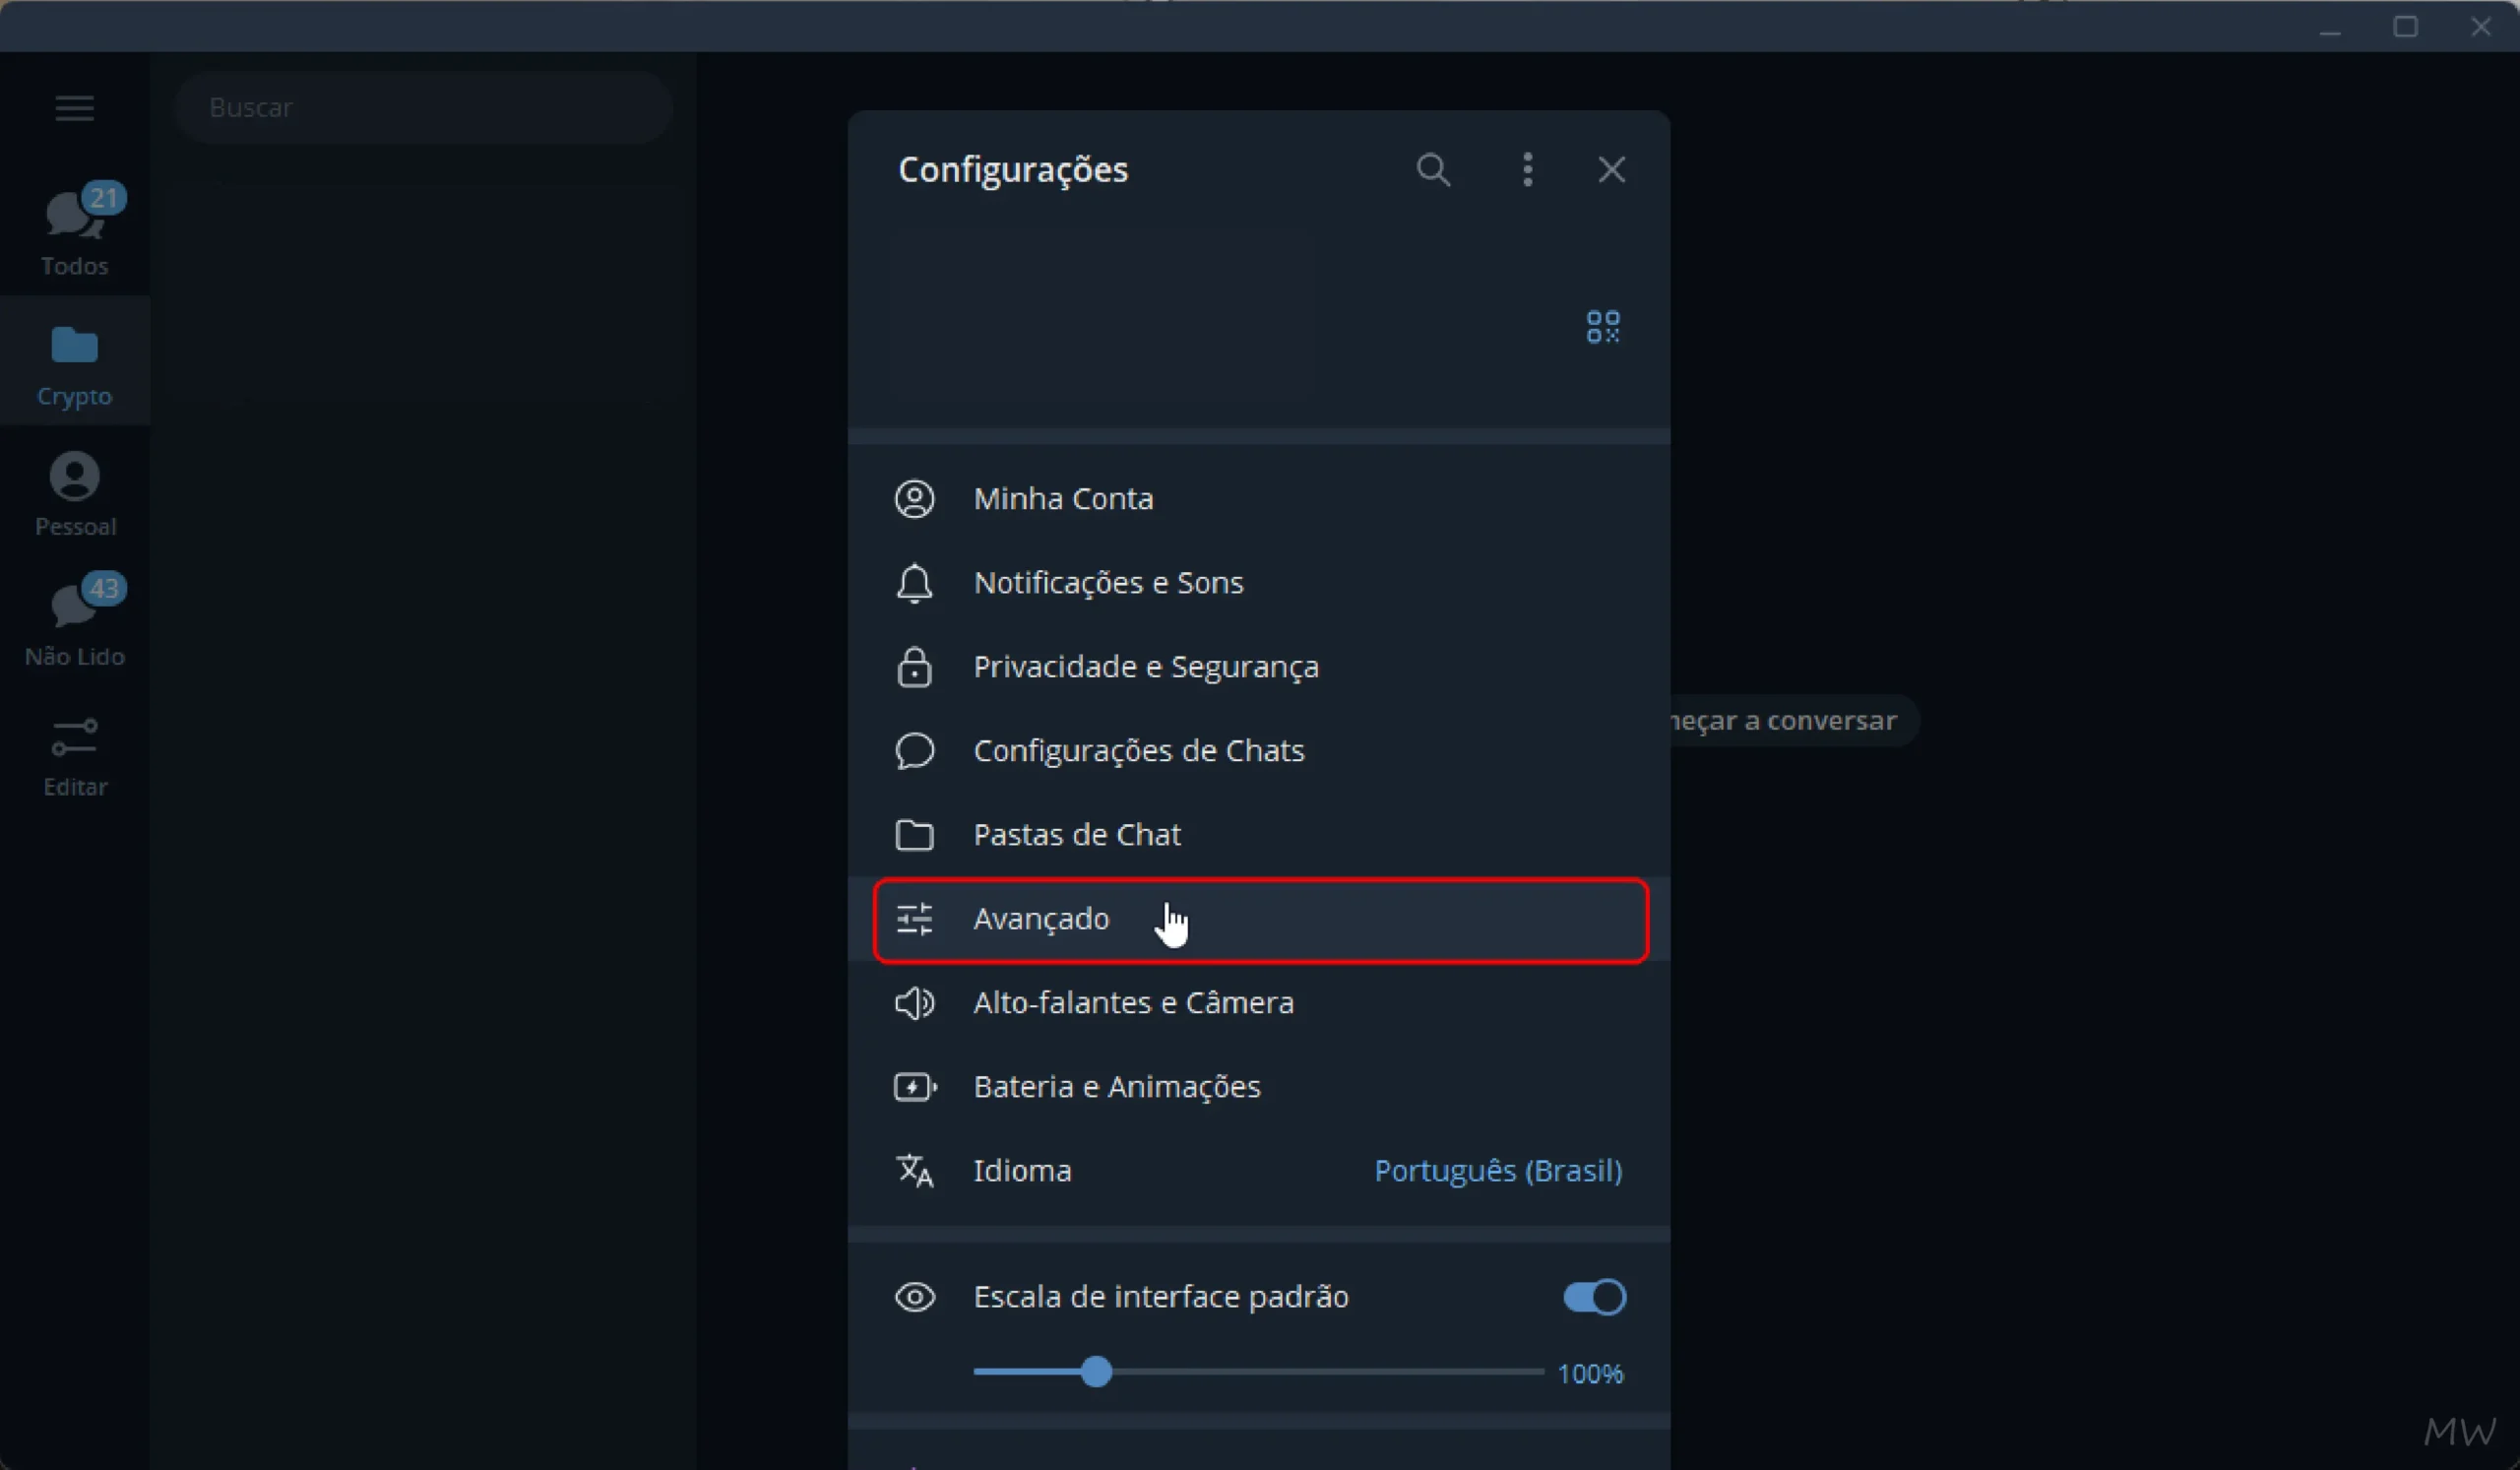This screenshot has width=2520, height=1470.
Task: Open the Não Lido folder
Action: (75, 621)
